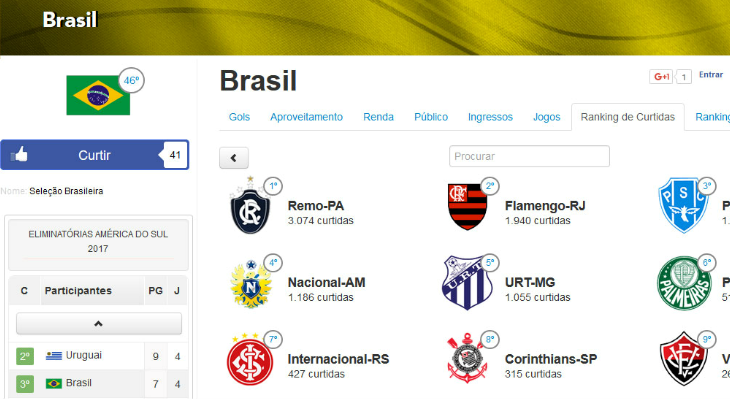
Task: Click the Uruguai flag in the standings
Action: (54, 356)
